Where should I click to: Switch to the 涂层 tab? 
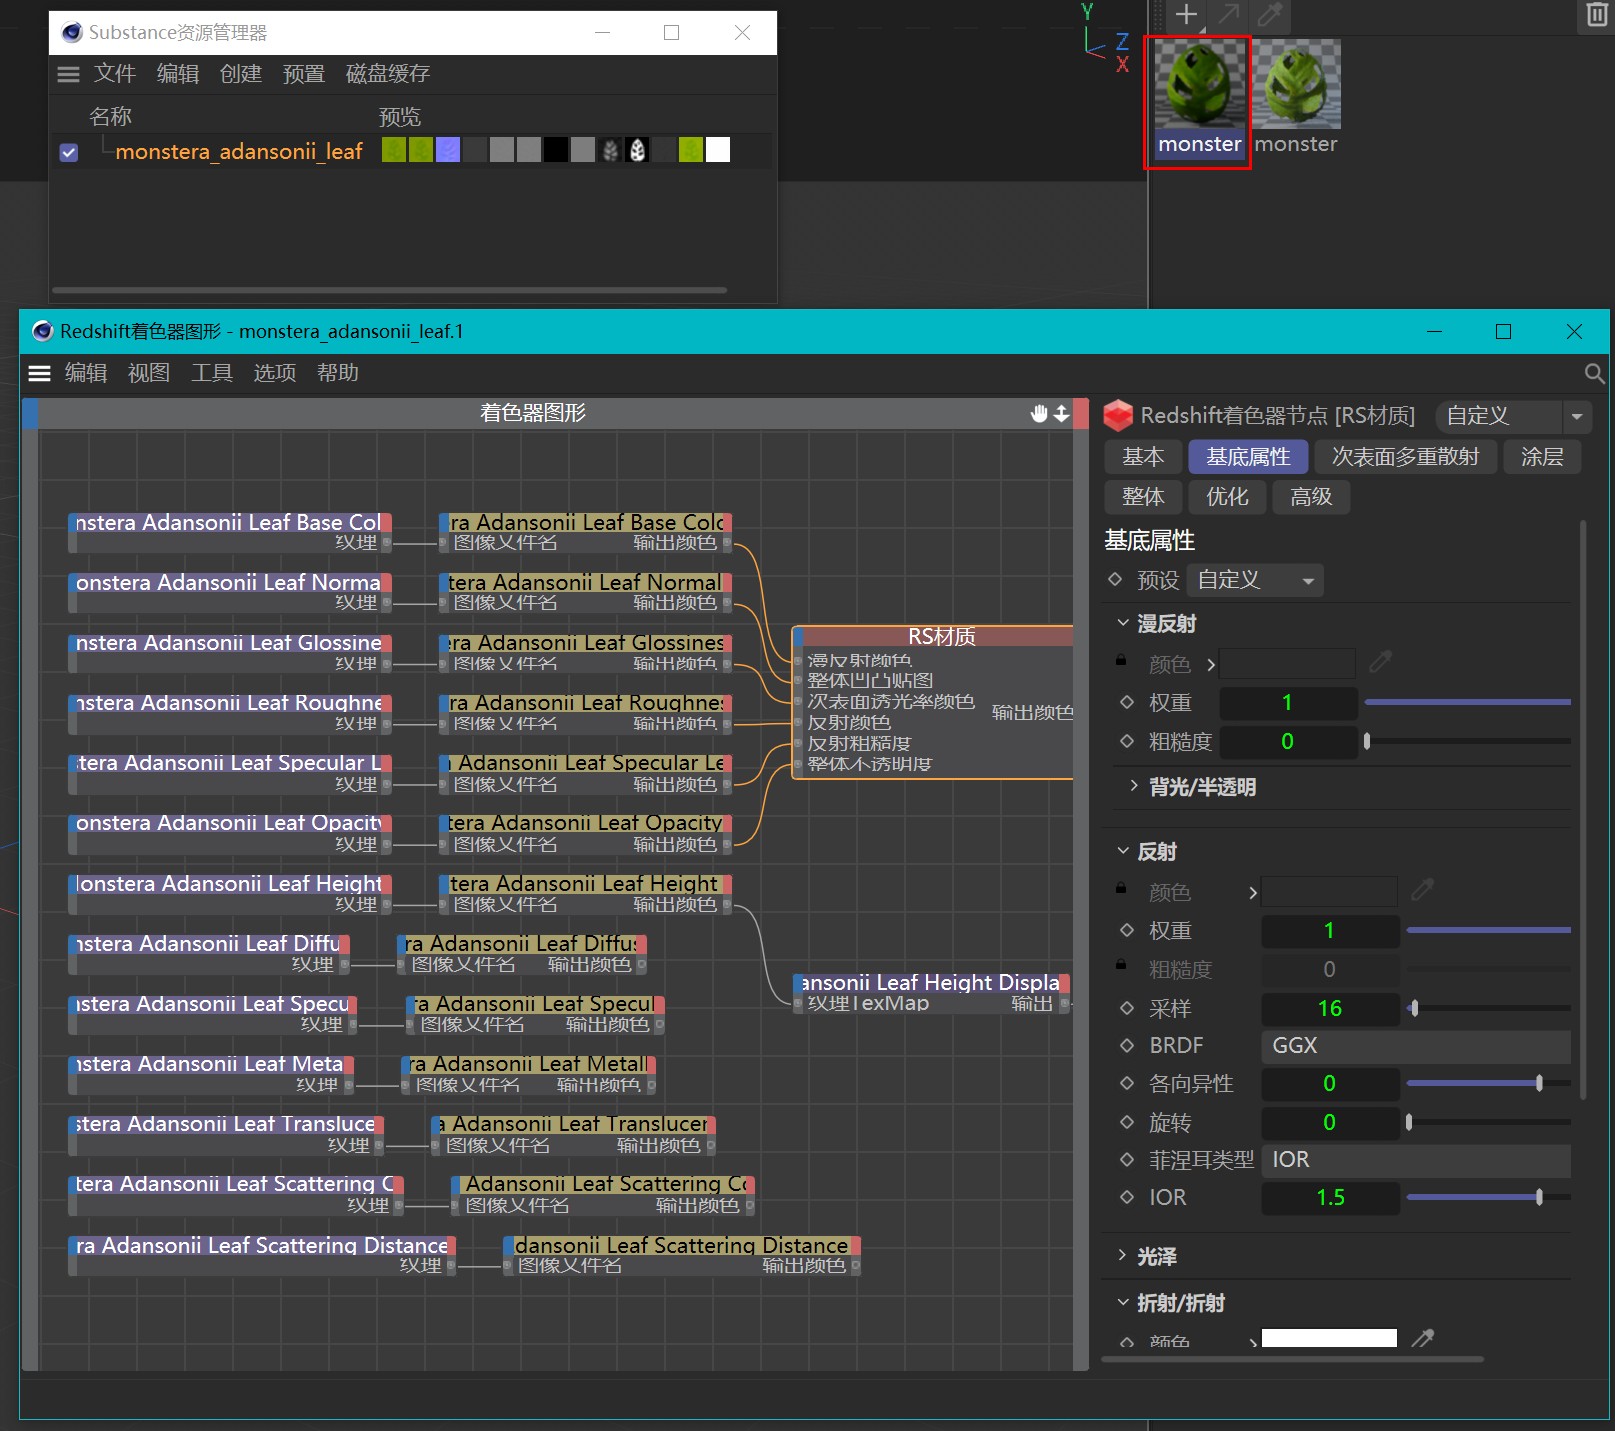(1542, 457)
